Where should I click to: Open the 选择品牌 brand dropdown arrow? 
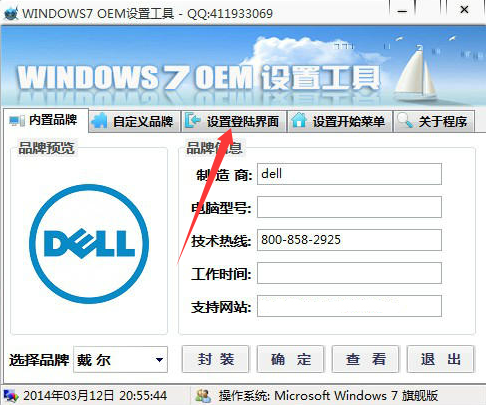pos(159,360)
